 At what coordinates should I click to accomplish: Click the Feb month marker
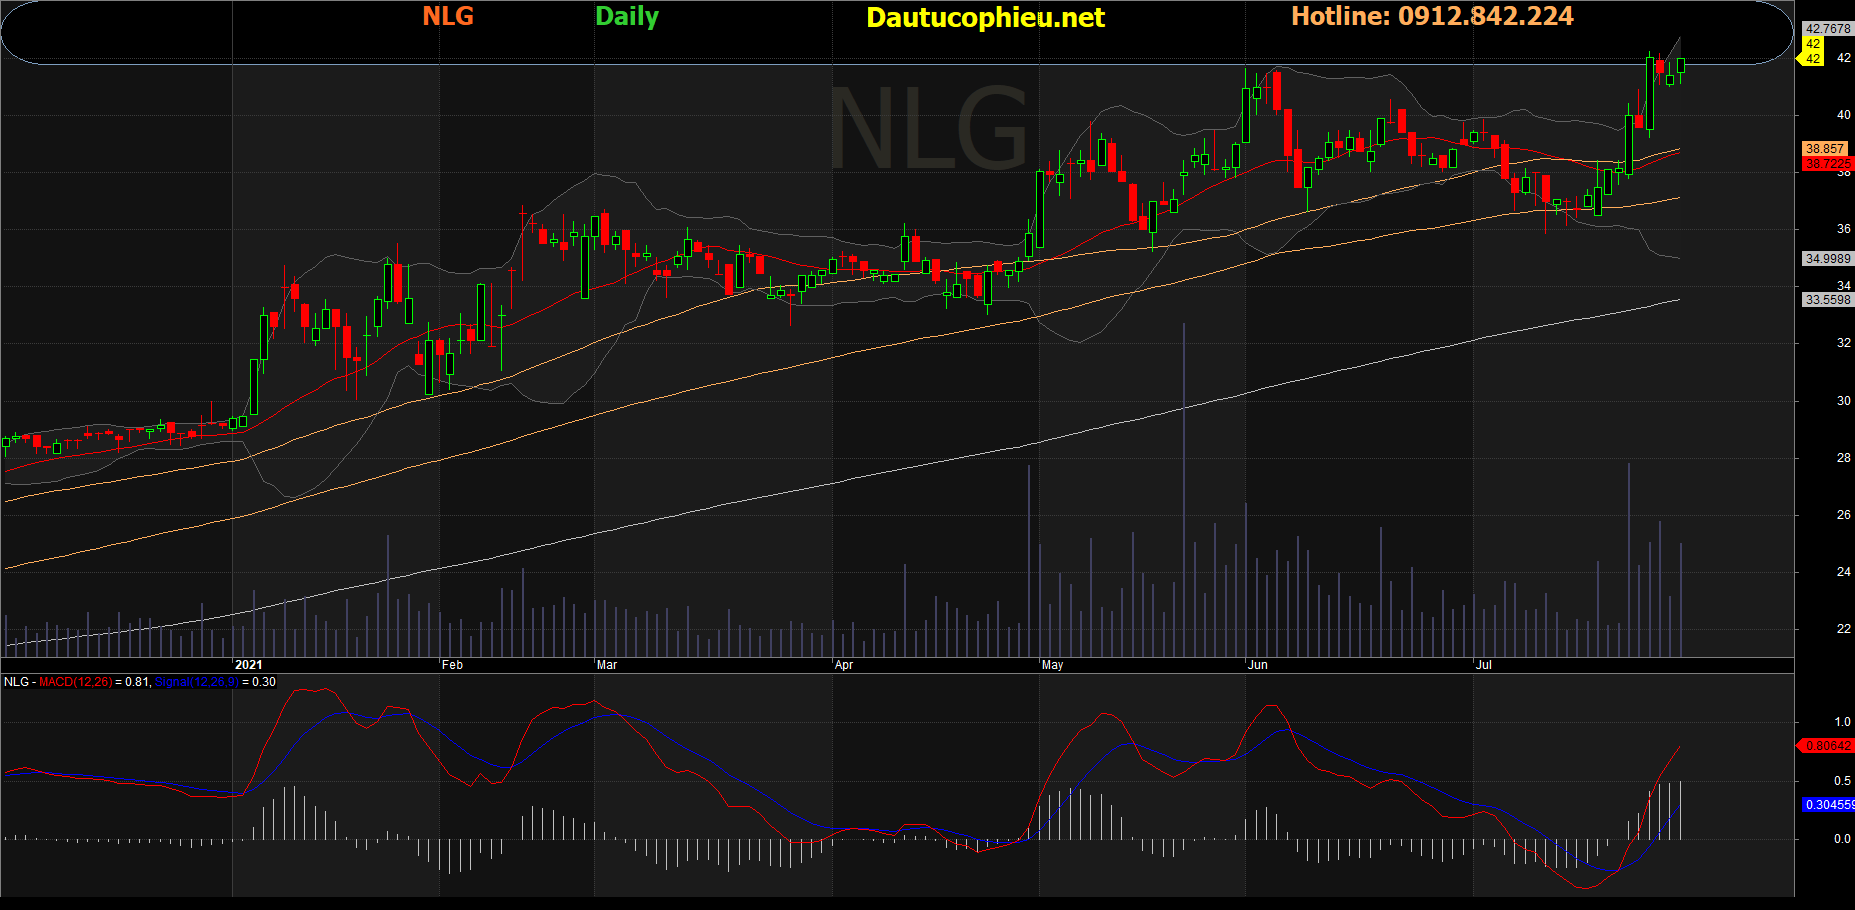(452, 665)
